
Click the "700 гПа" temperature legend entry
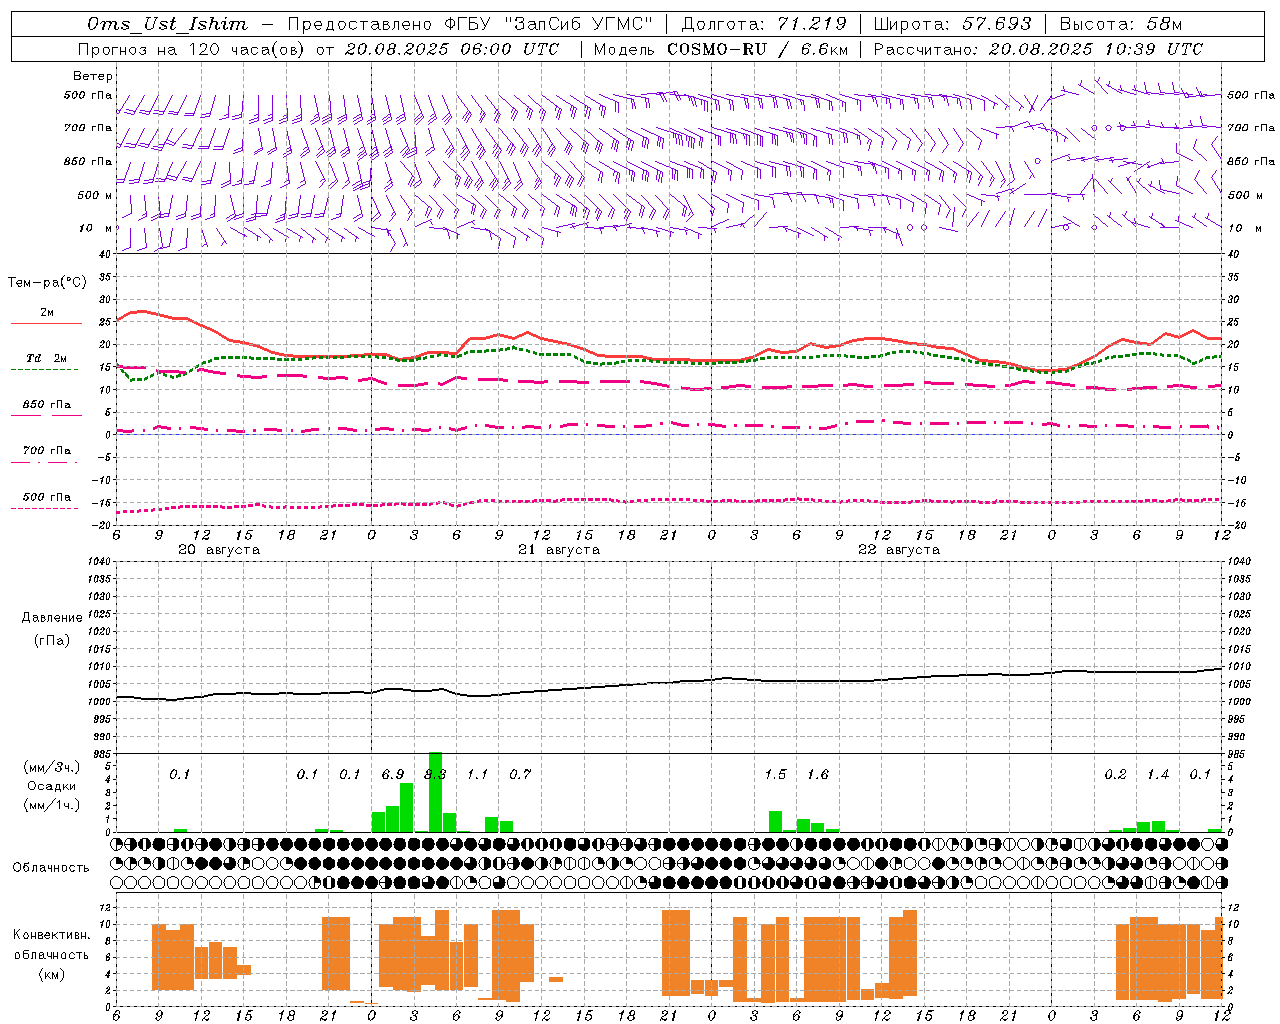pos(46,450)
